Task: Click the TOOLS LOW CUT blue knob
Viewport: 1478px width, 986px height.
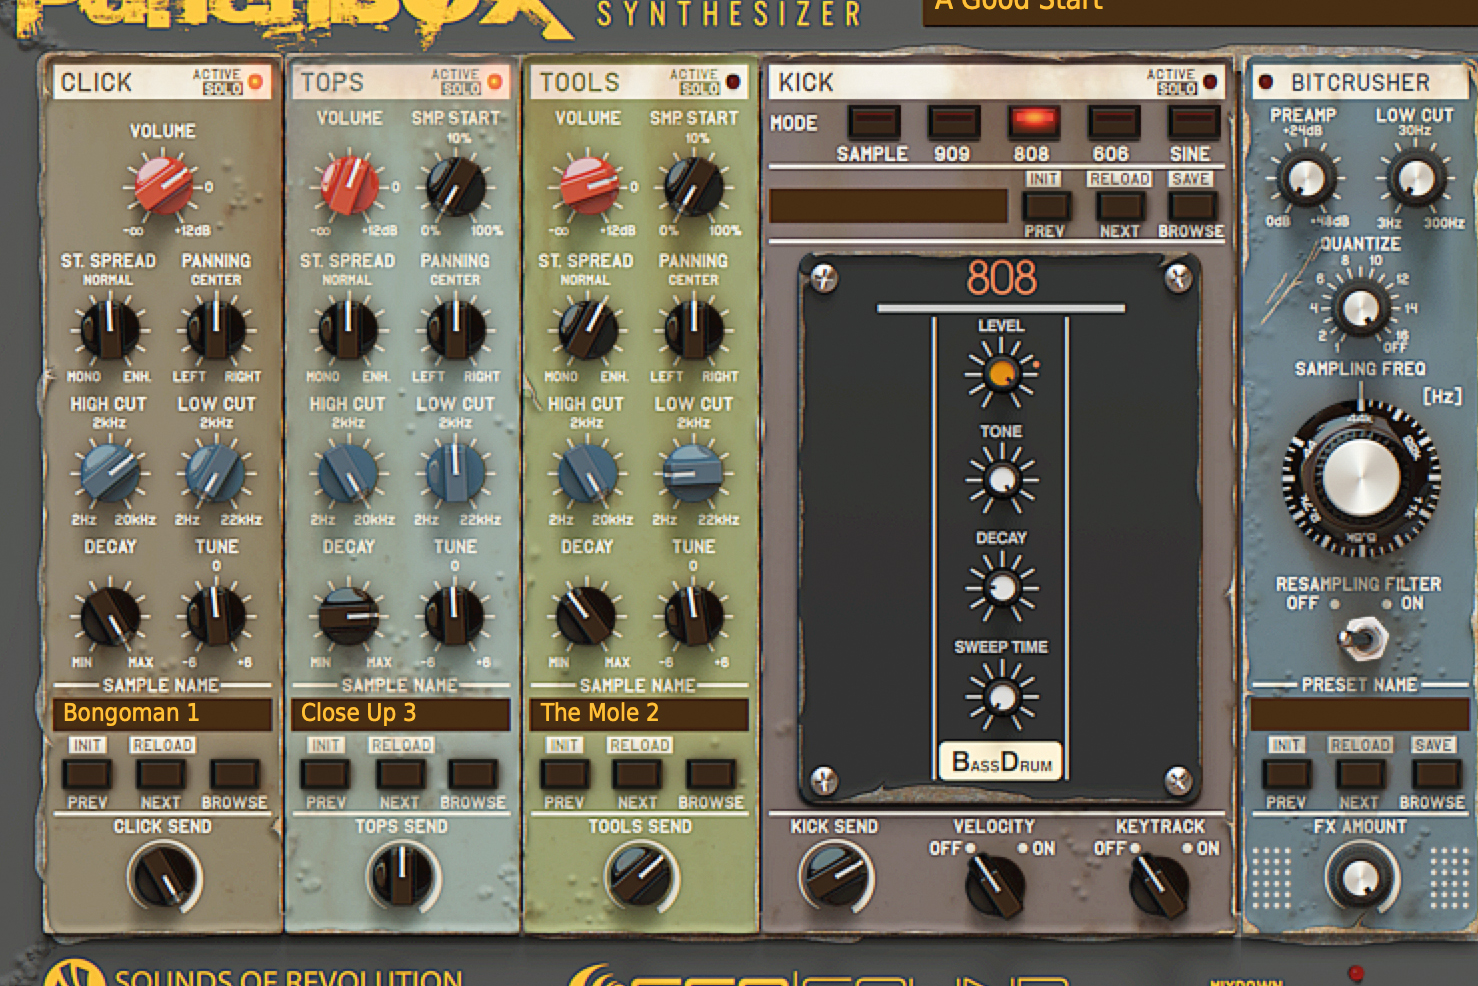Action: pos(693,474)
